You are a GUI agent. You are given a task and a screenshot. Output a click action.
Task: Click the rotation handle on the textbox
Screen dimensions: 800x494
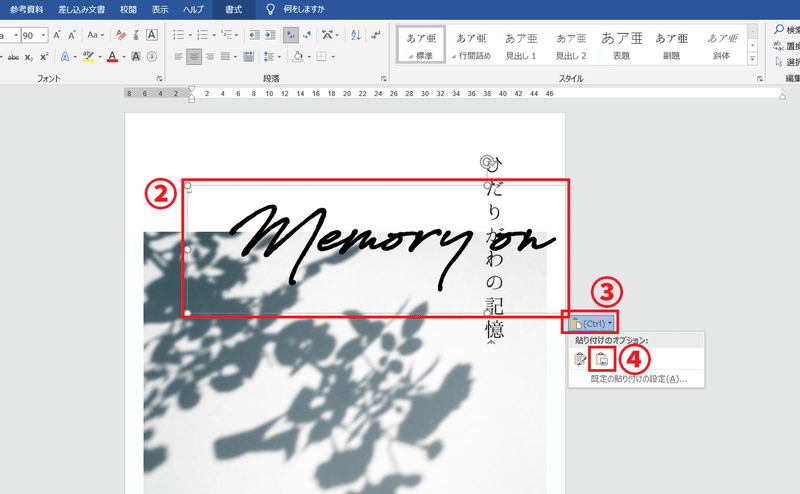pyautogui.click(x=488, y=162)
